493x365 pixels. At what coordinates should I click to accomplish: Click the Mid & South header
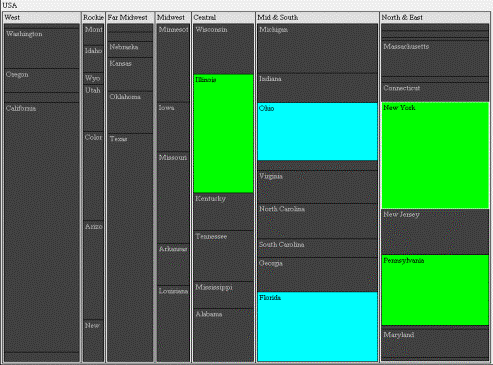(x=317, y=18)
